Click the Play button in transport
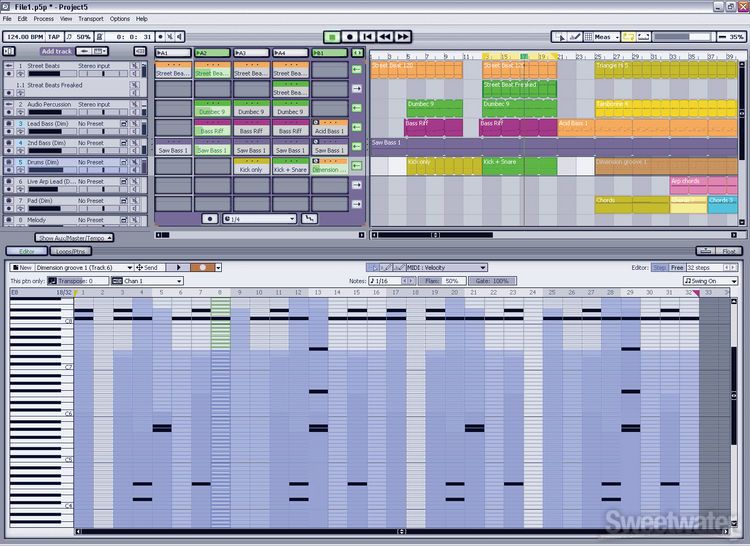The image size is (750, 546). click(332, 36)
